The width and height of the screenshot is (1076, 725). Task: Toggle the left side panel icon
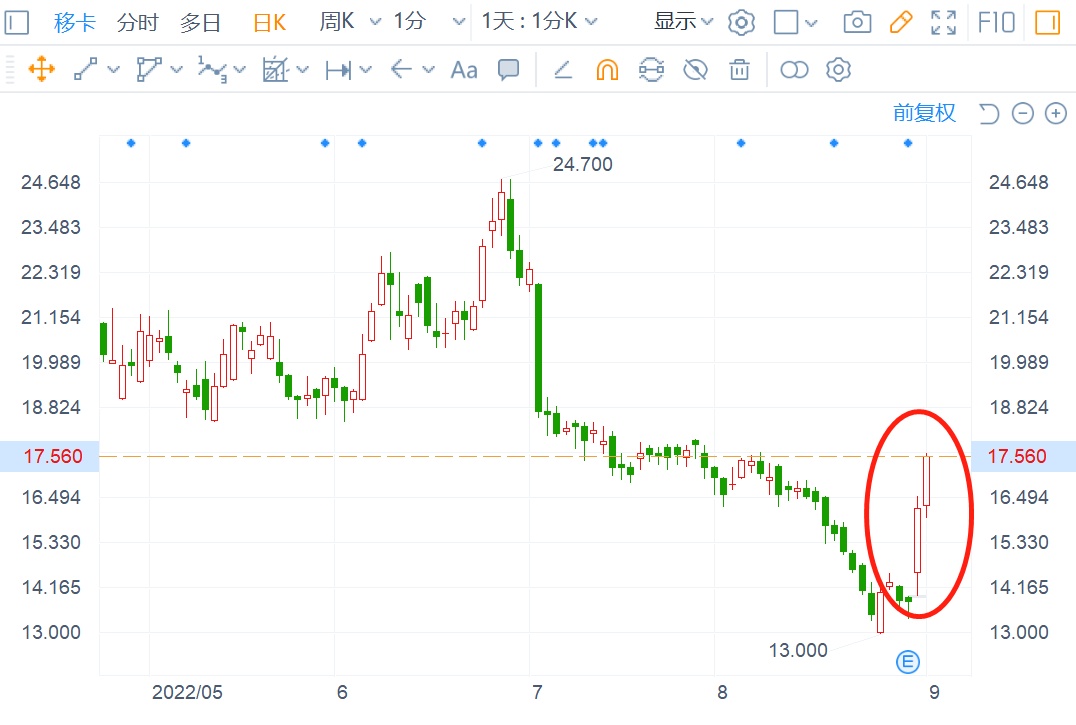(16, 23)
